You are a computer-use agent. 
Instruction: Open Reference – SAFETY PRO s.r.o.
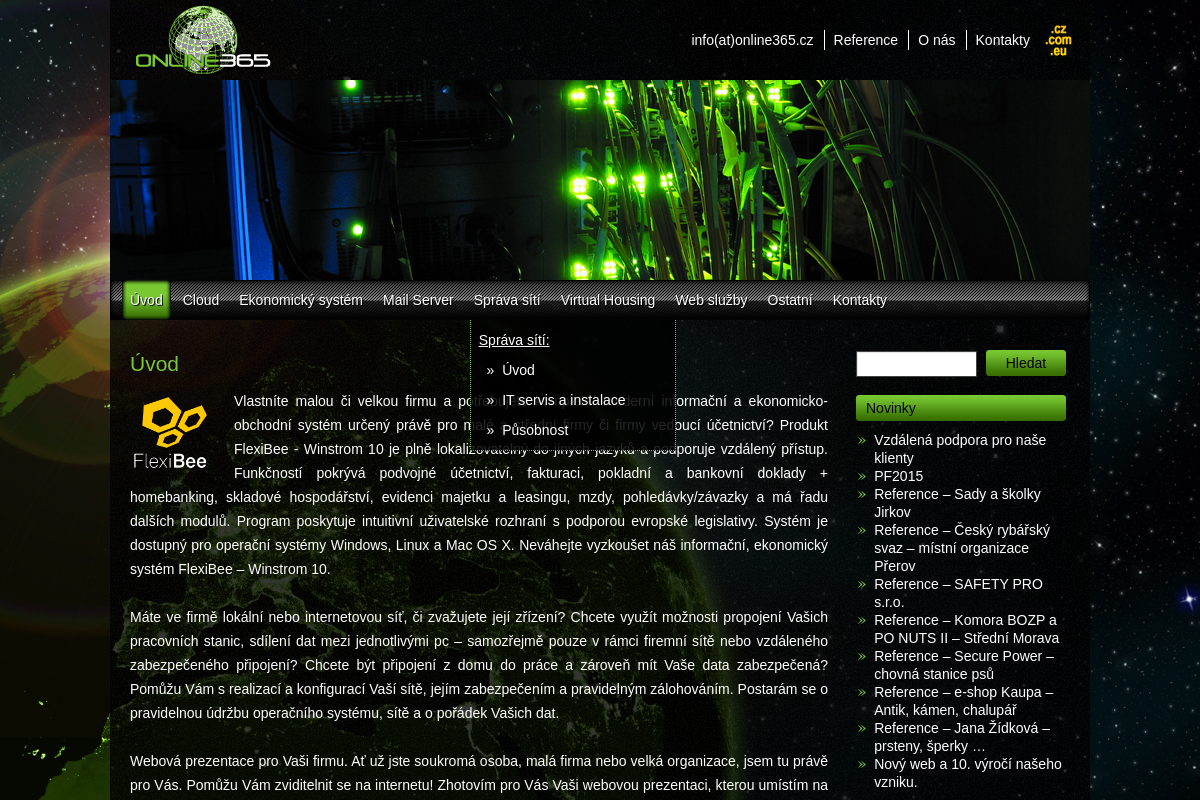[958, 593]
